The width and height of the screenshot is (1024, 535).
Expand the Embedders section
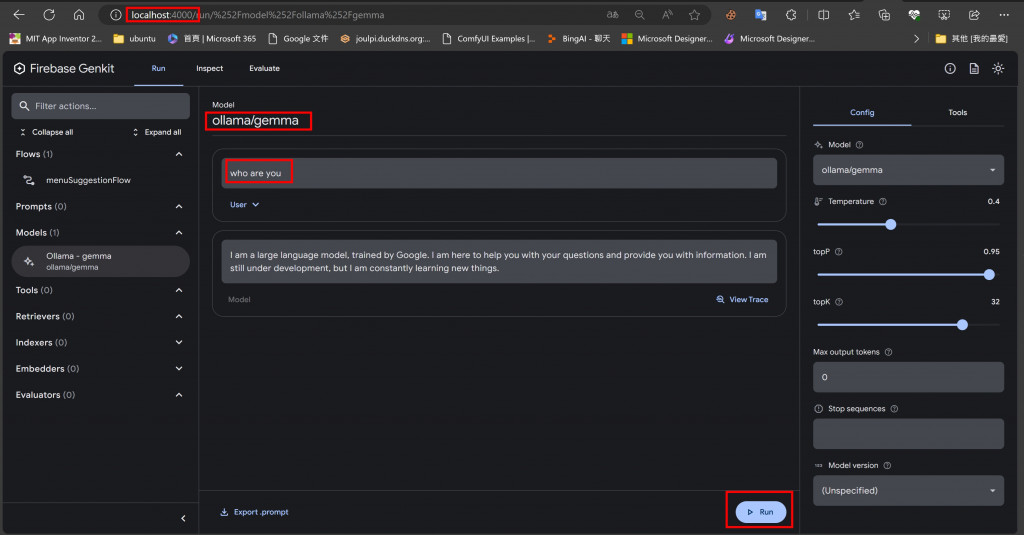tap(179, 368)
